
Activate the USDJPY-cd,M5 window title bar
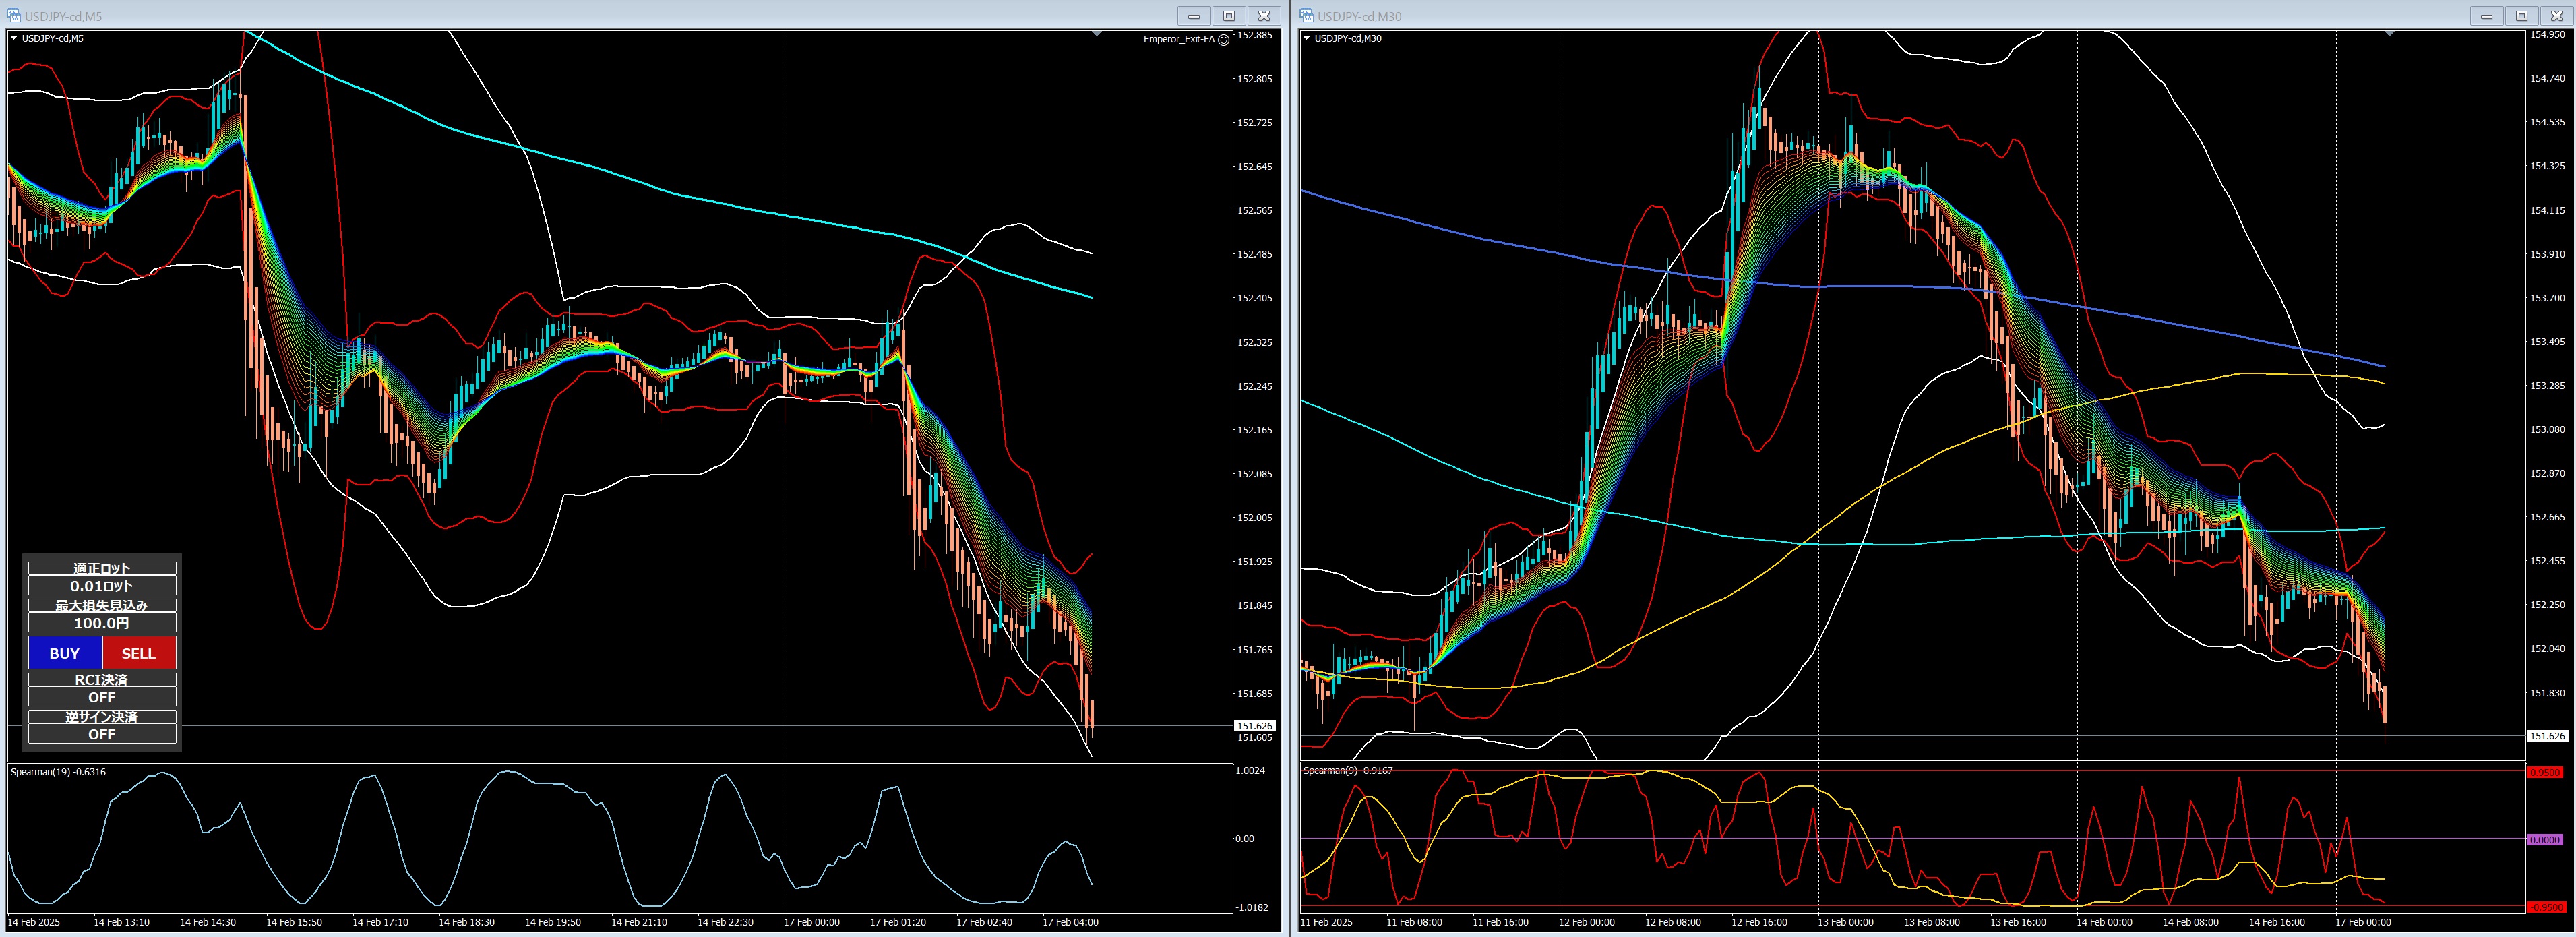[x=600, y=16]
